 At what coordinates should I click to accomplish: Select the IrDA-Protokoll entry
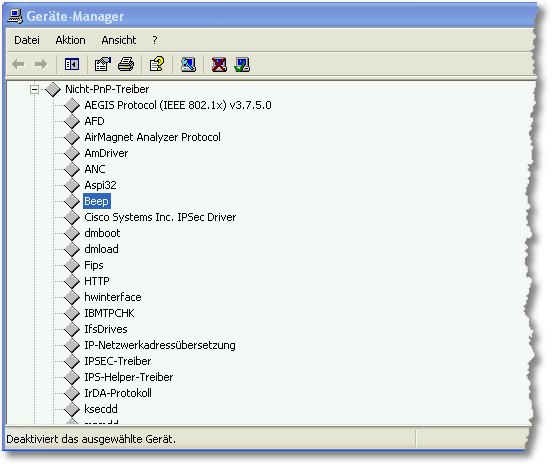pos(118,393)
